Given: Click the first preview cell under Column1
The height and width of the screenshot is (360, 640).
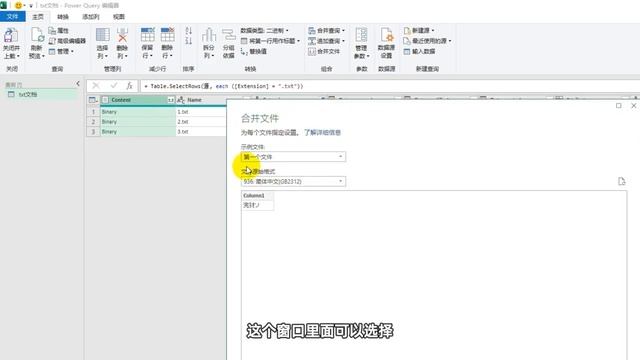Looking at the screenshot, I should tap(258, 205).
